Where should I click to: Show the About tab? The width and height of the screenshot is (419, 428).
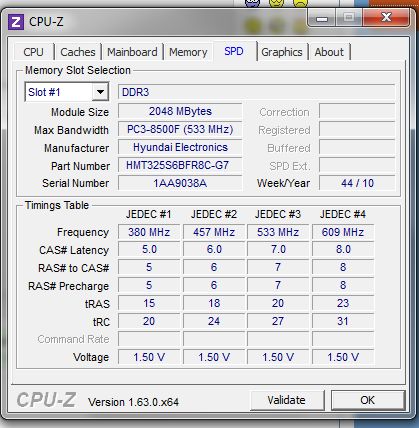click(329, 52)
